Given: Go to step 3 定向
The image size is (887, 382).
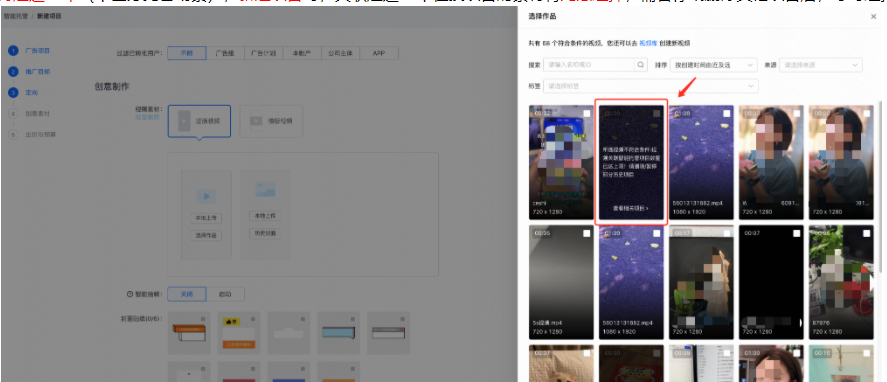Looking at the screenshot, I should 24,92.
